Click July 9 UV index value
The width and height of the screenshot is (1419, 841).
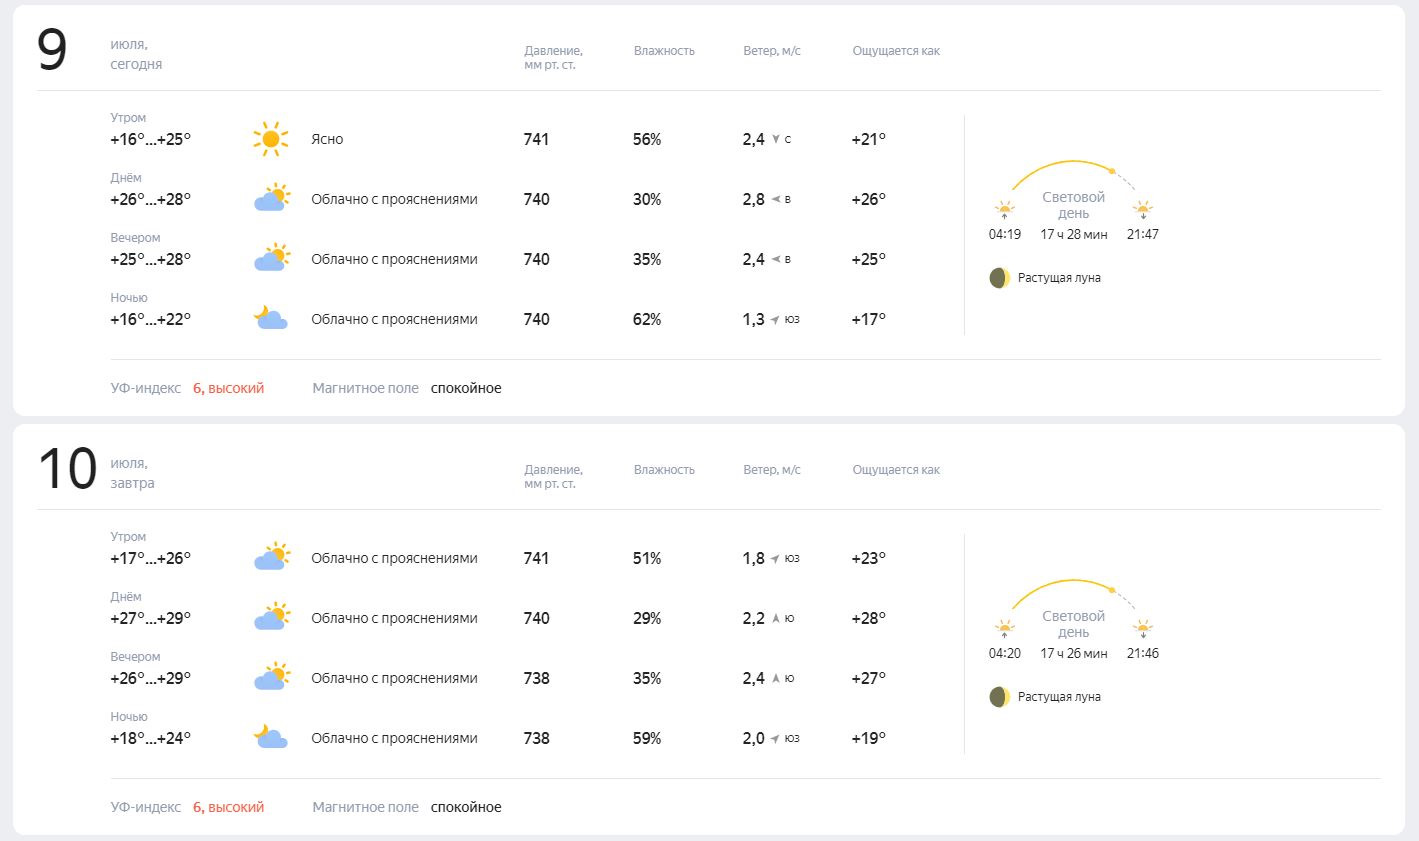pos(228,388)
